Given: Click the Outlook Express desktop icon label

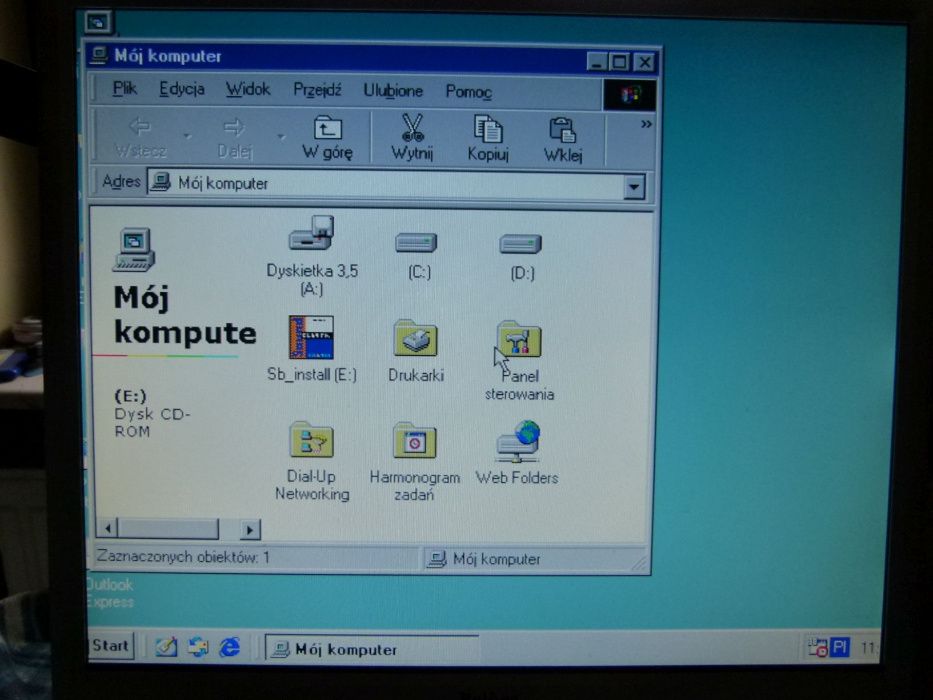Looking at the screenshot, I should tap(110, 593).
